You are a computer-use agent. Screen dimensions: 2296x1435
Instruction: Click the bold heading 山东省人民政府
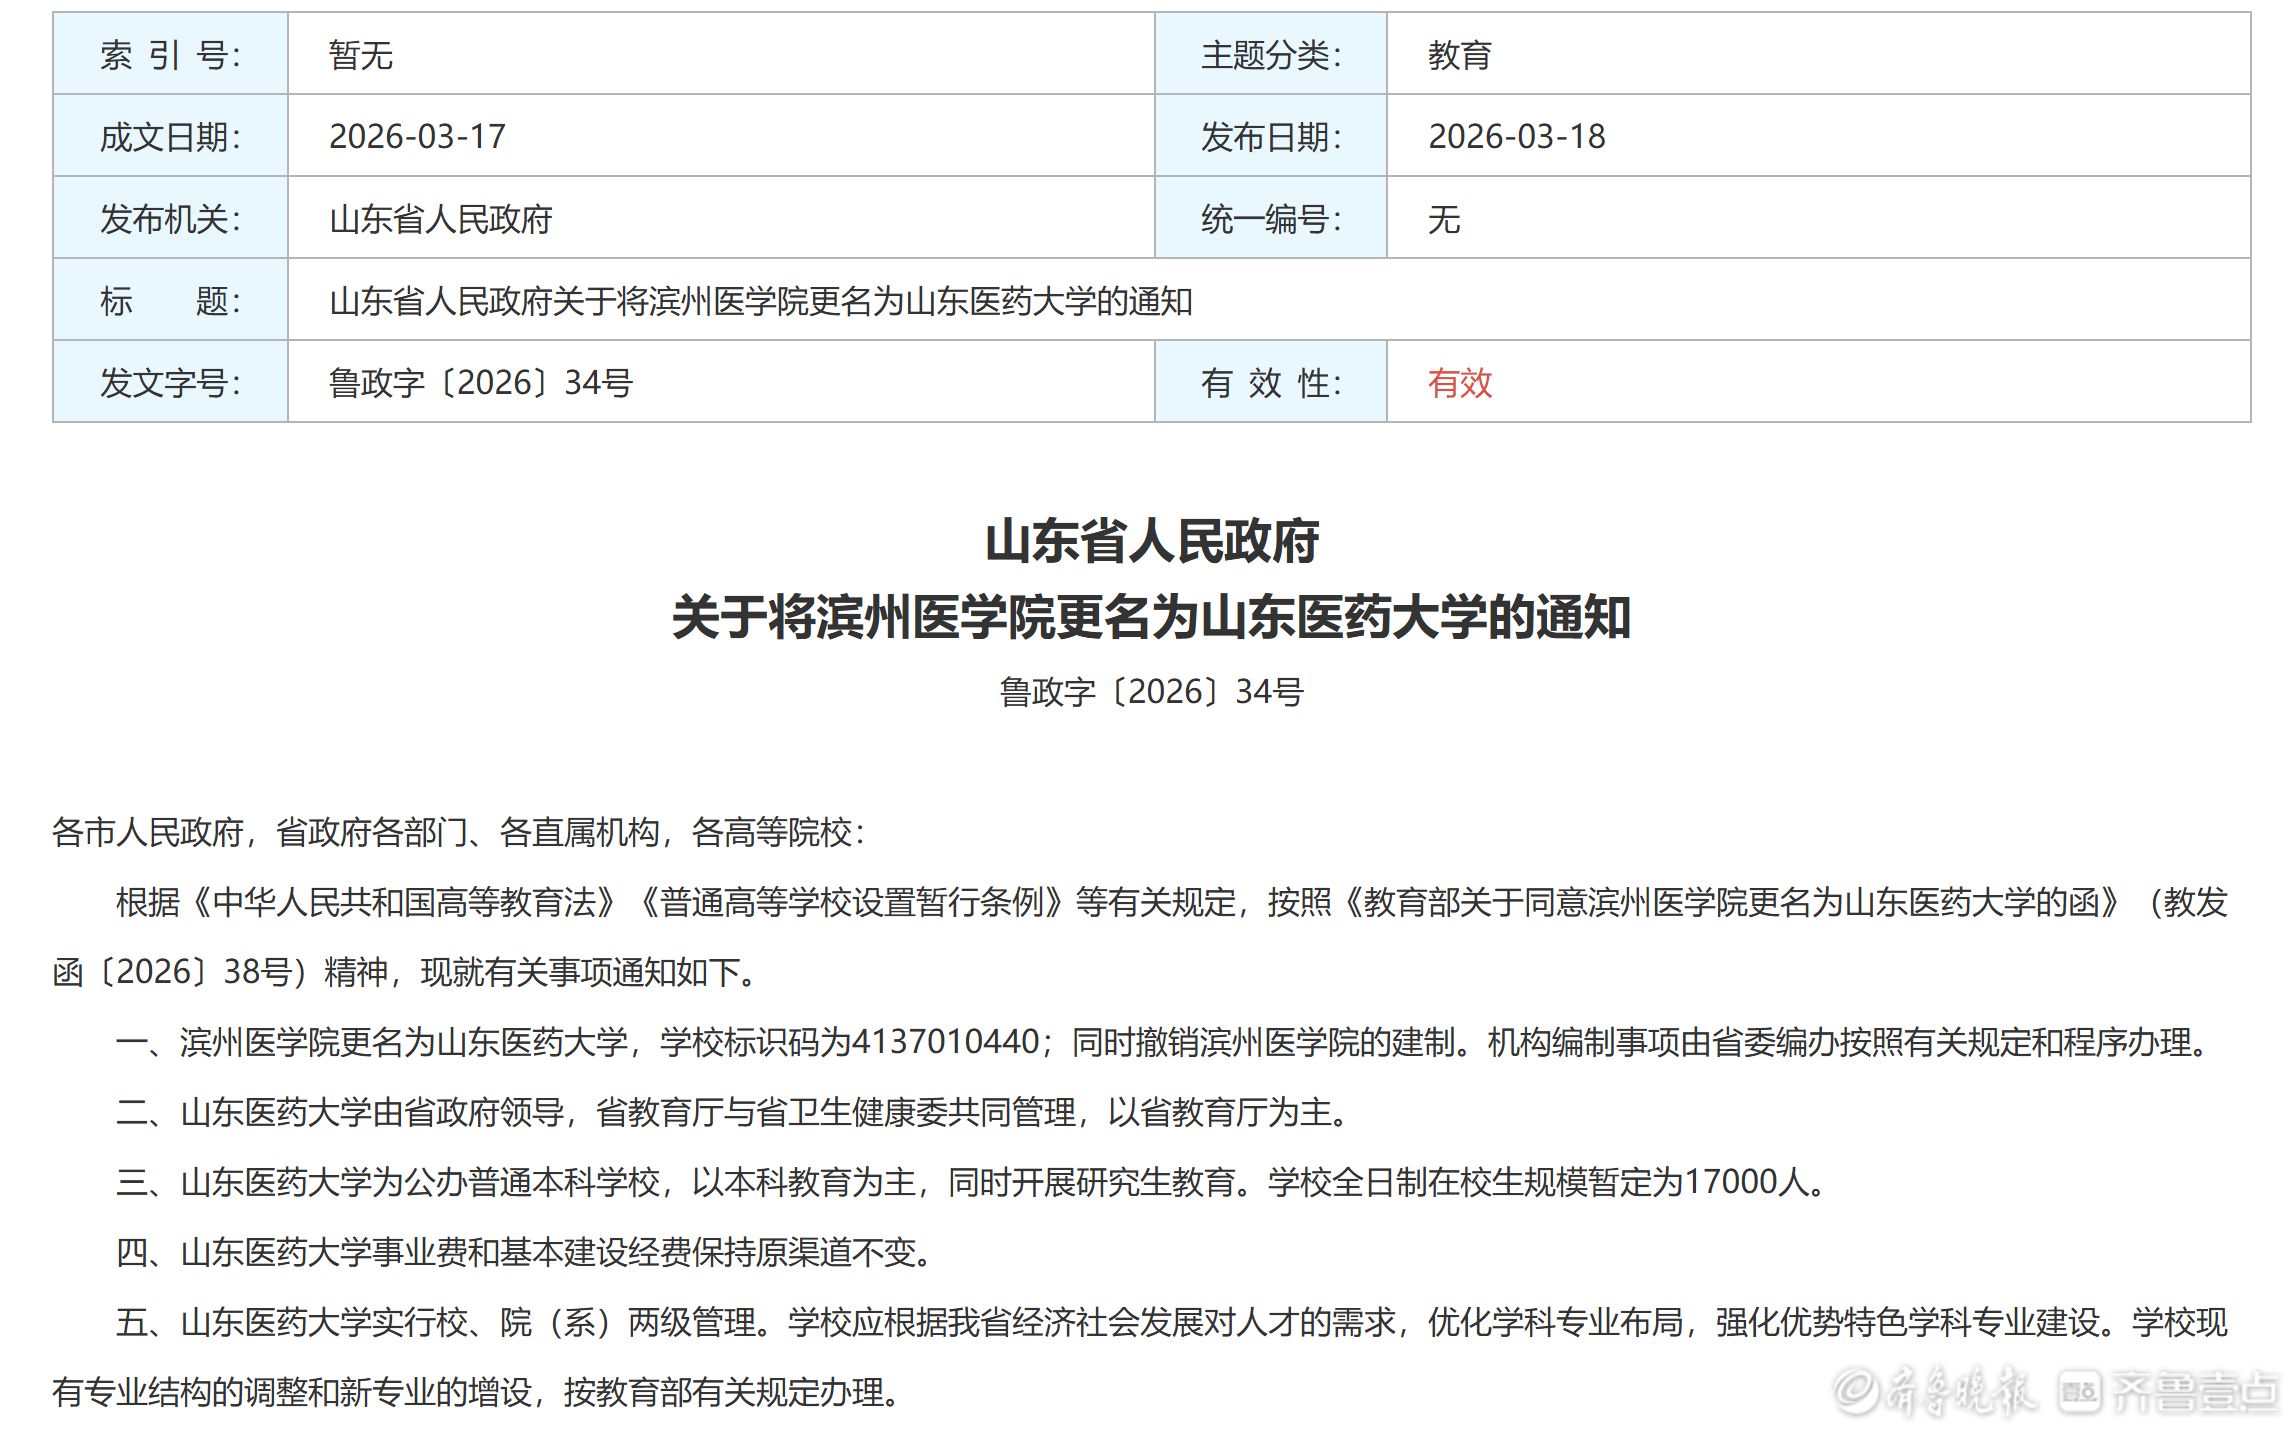[x=1151, y=541]
